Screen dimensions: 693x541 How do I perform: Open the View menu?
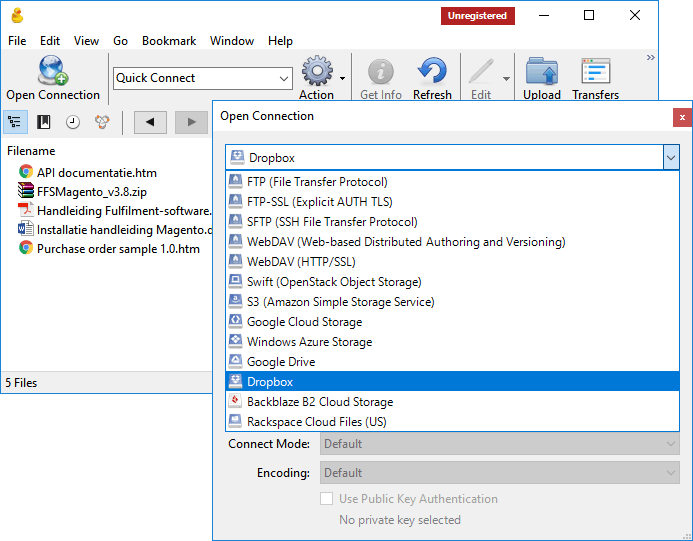point(86,41)
